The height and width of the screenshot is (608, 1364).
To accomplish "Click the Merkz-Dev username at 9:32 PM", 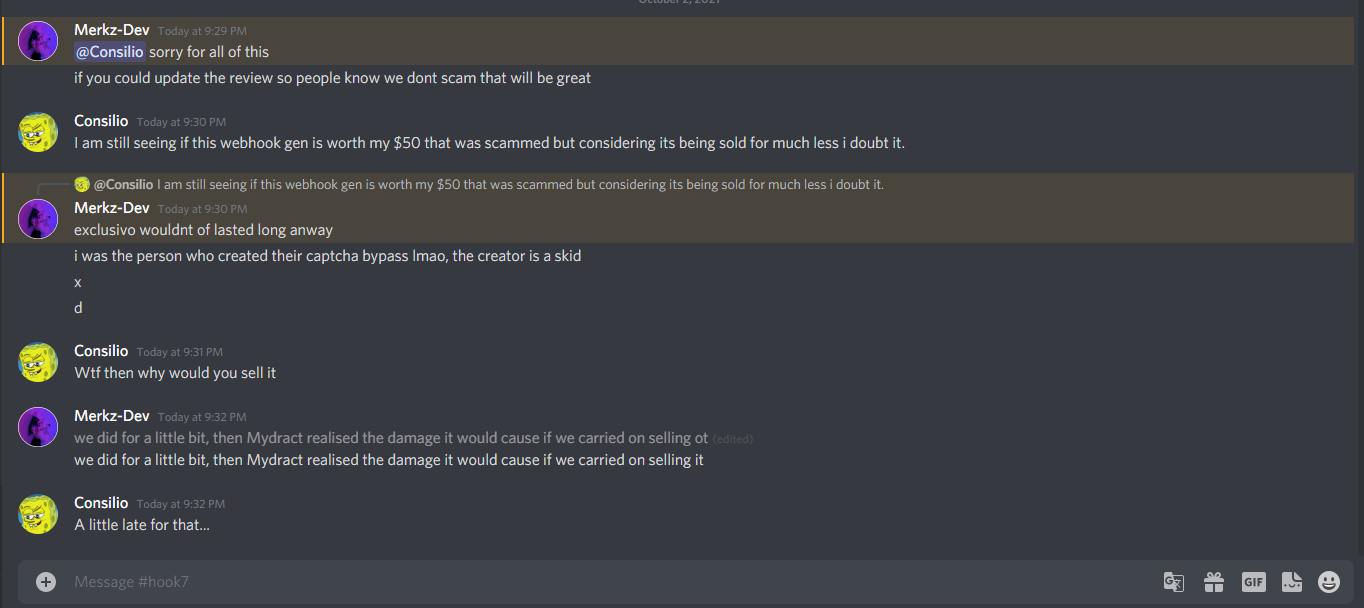I will 112,416.
